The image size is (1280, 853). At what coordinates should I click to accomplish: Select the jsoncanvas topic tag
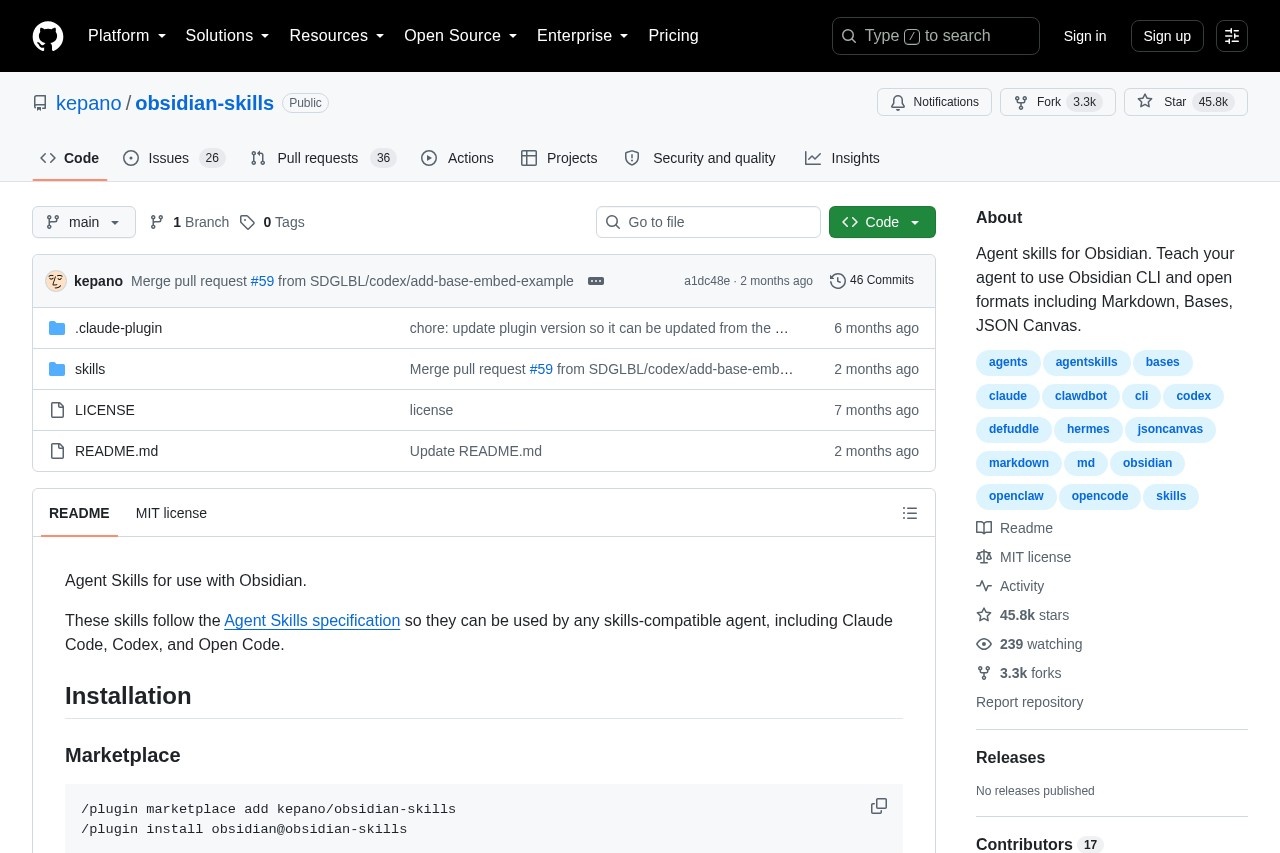click(1170, 429)
